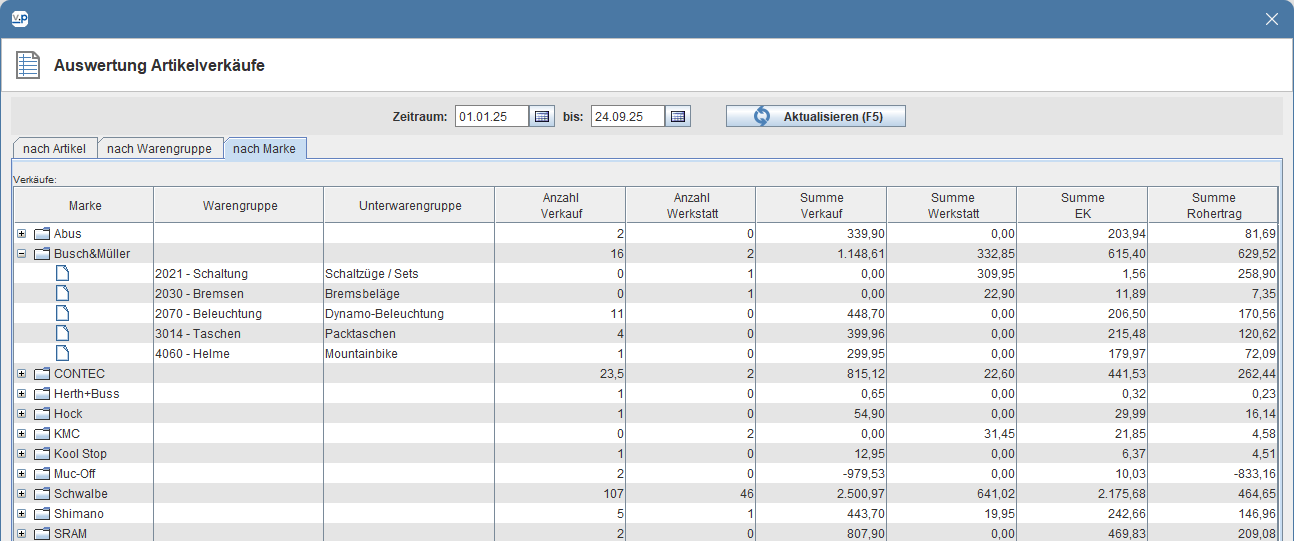1294x541 pixels.
Task: Expand the Herth+Buss brand row
Action: click(22, 394)
